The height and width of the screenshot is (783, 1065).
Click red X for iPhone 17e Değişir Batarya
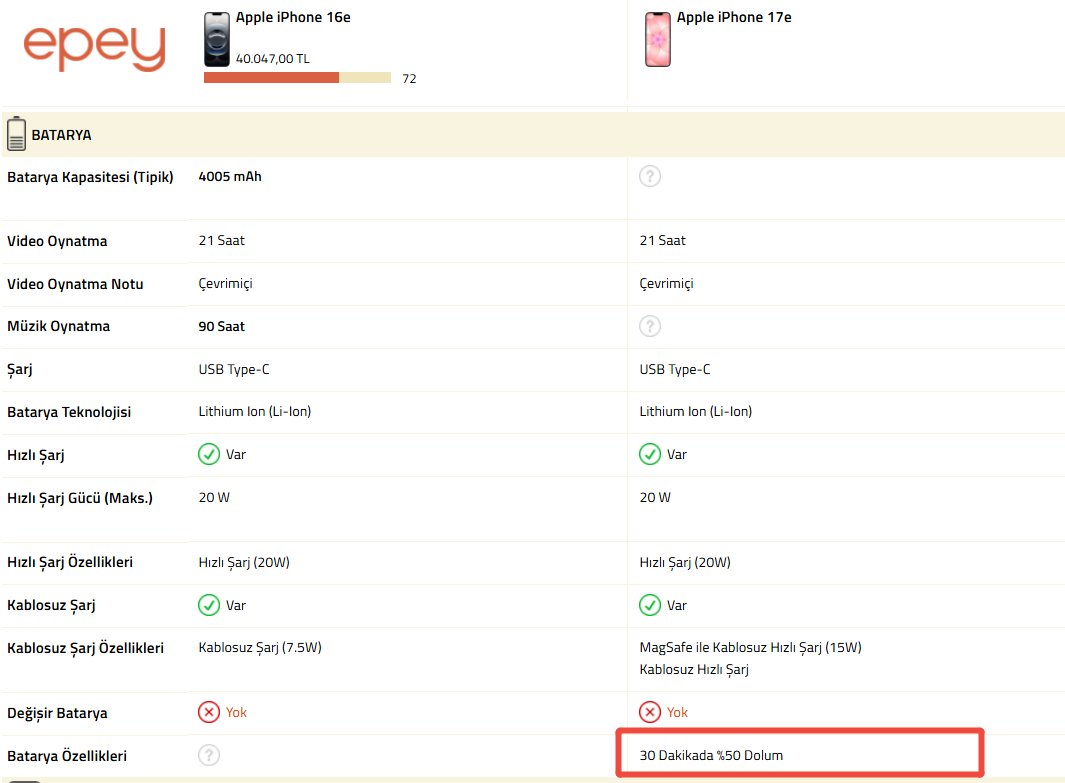650,713
